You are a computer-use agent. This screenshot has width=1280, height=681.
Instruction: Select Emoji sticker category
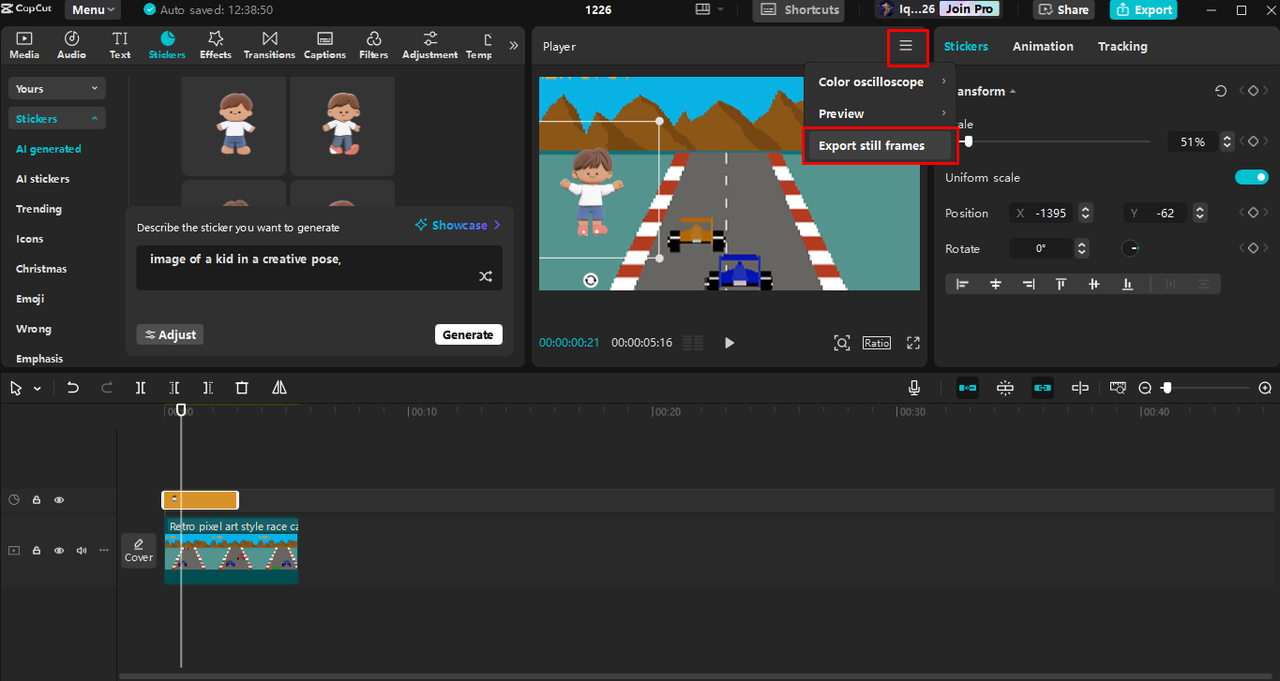tap(30, 299)
